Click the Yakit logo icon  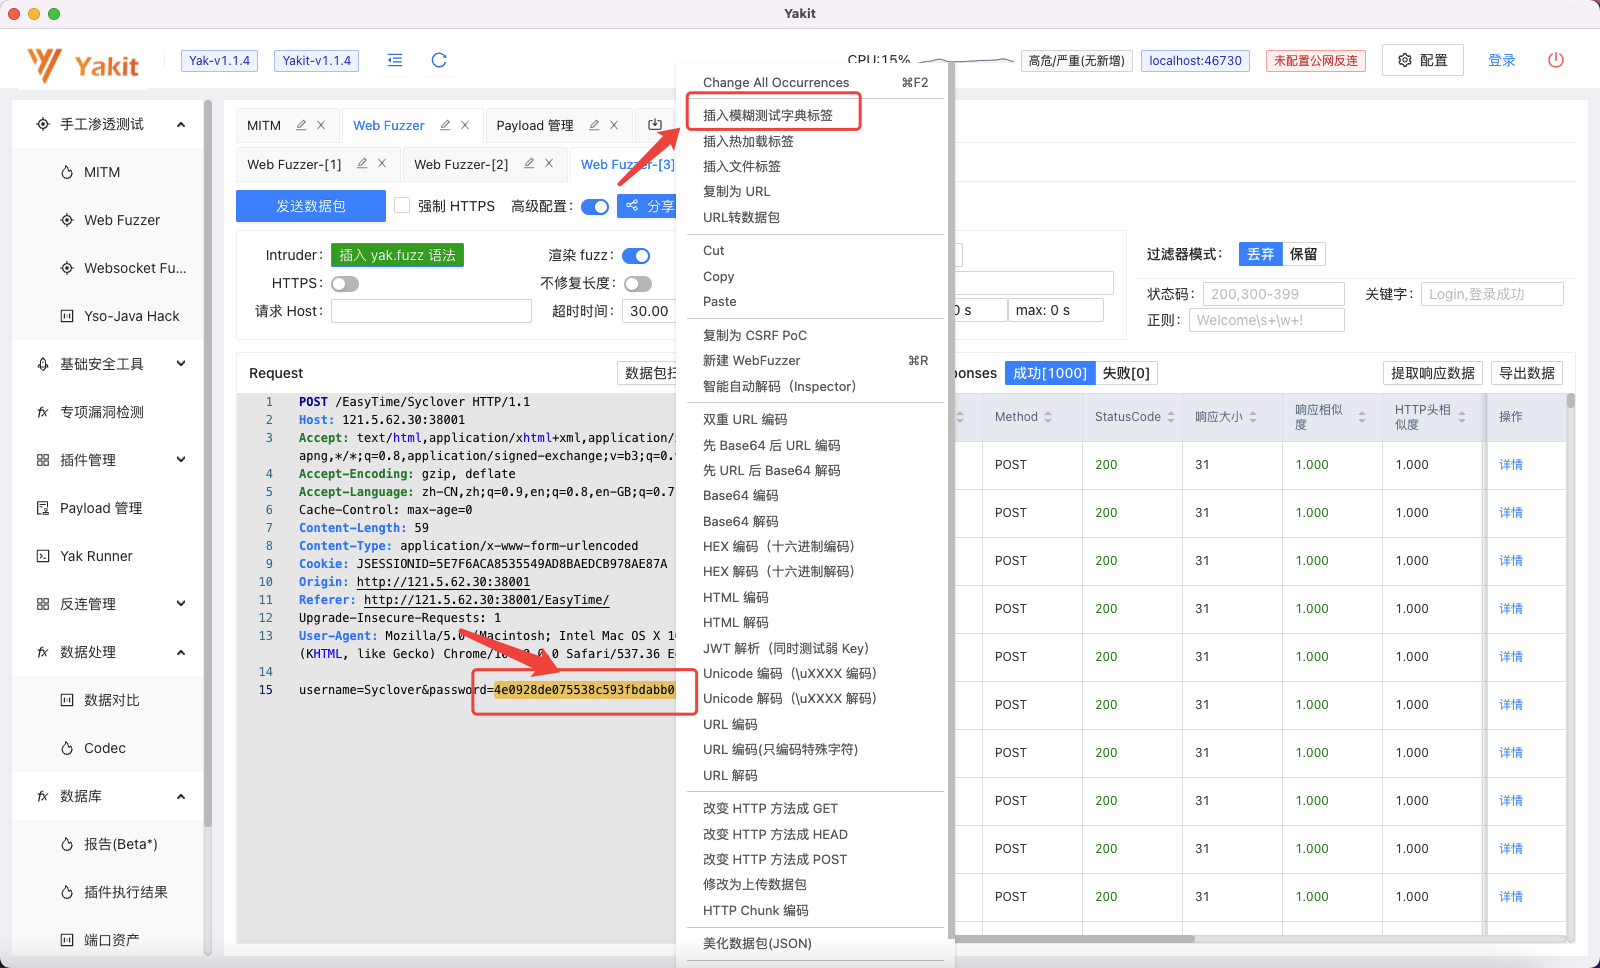44,65
